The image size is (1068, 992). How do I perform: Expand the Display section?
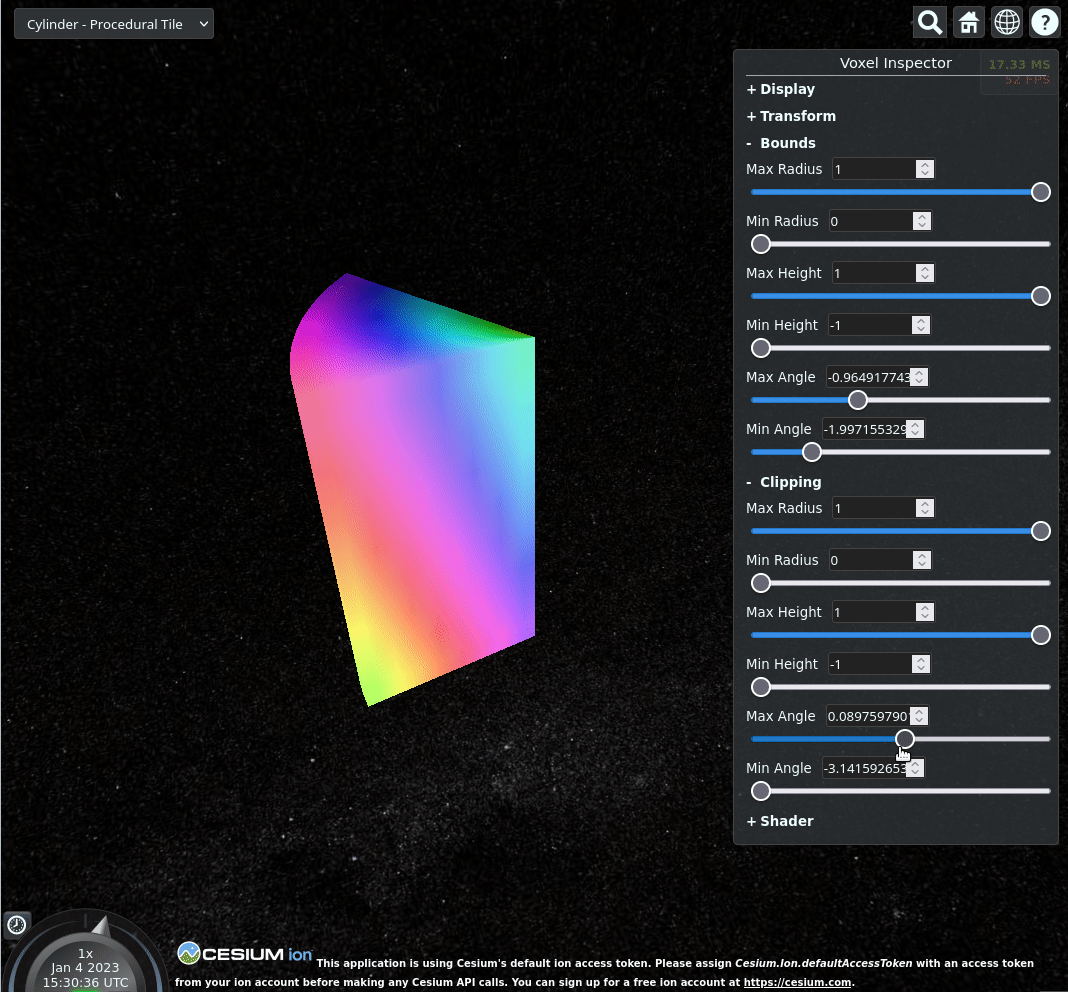click(781, 89)
